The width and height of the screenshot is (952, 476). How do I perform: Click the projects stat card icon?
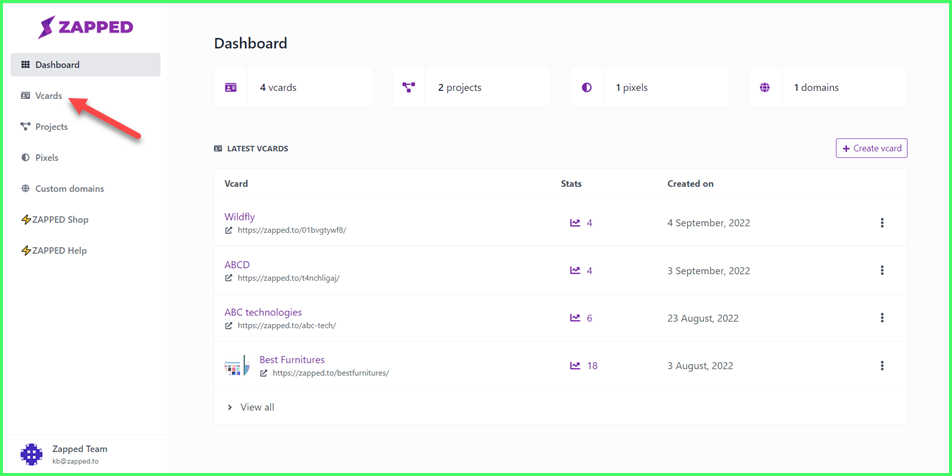(x=409, y=87)
